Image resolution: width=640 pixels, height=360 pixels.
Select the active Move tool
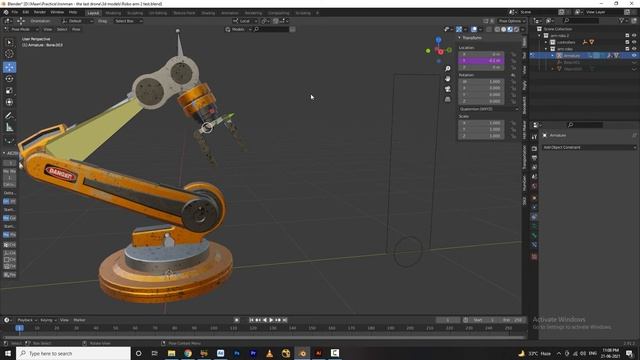pyautogui.click(x=9, y=67)
